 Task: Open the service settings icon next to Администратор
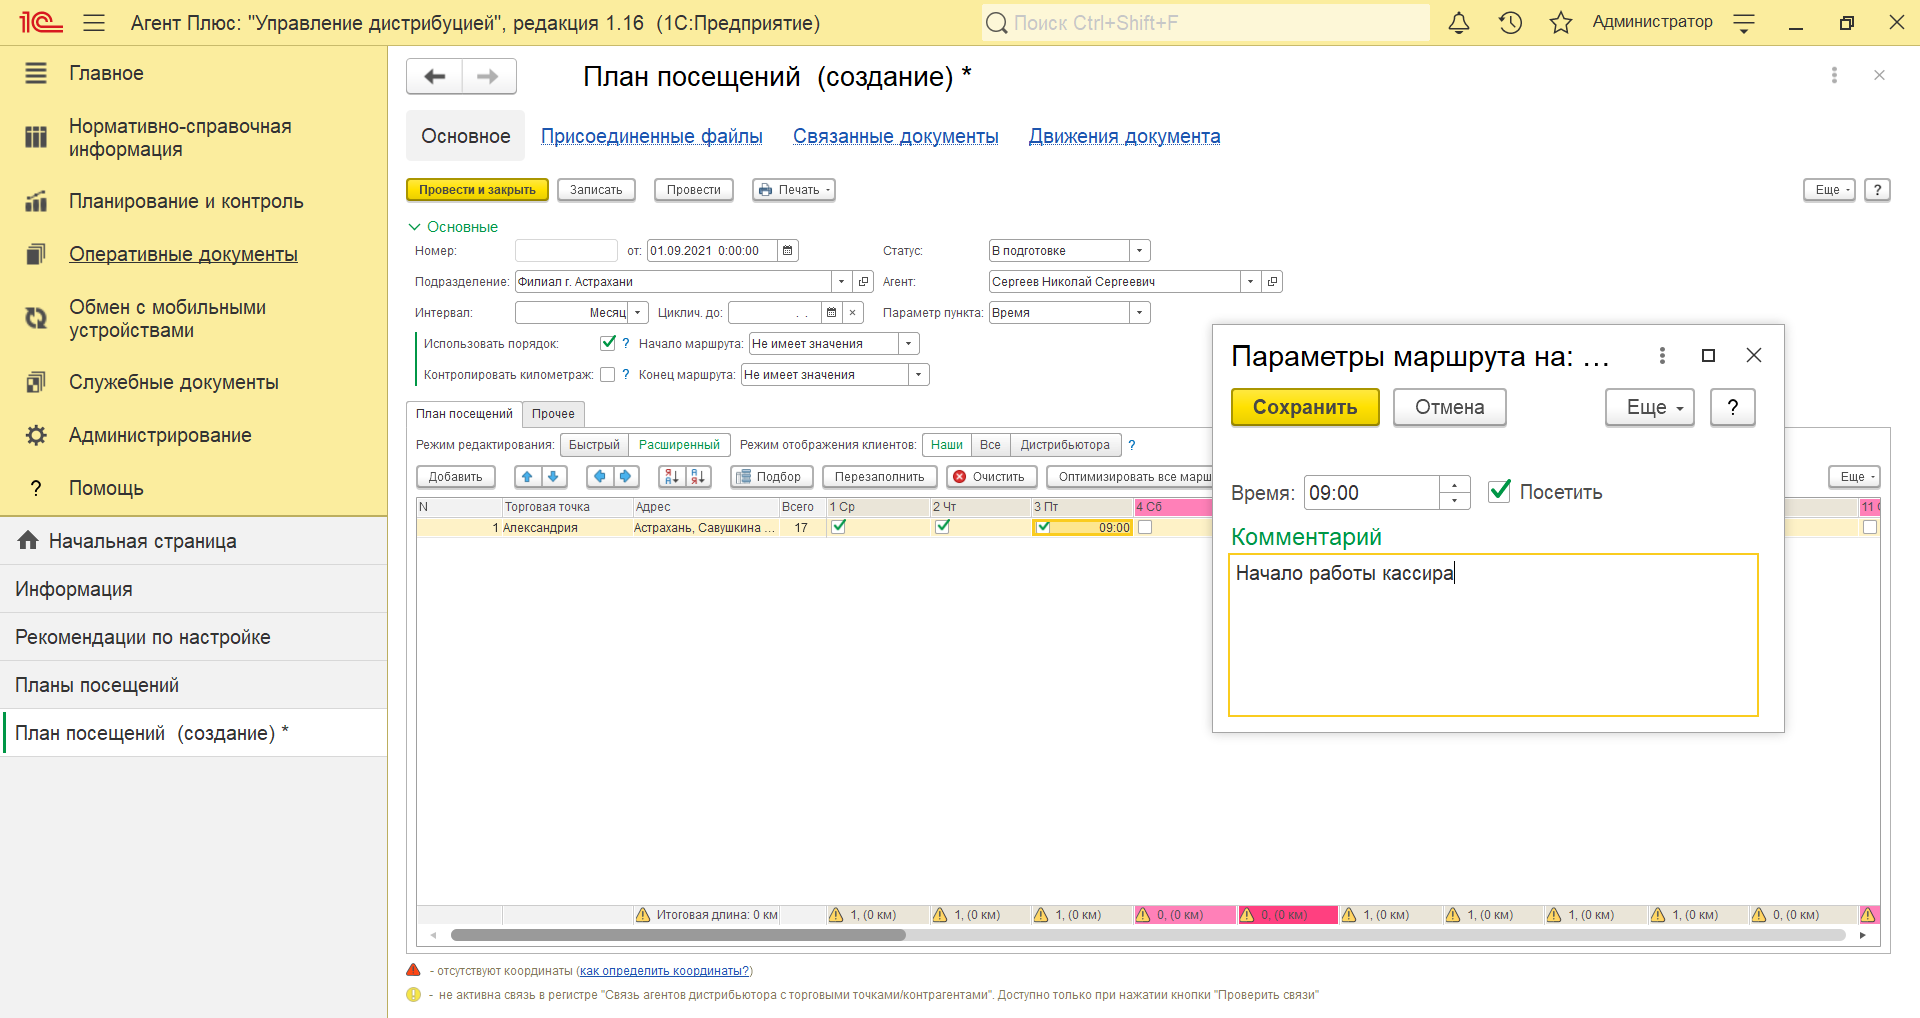(x=1744, y=23)
